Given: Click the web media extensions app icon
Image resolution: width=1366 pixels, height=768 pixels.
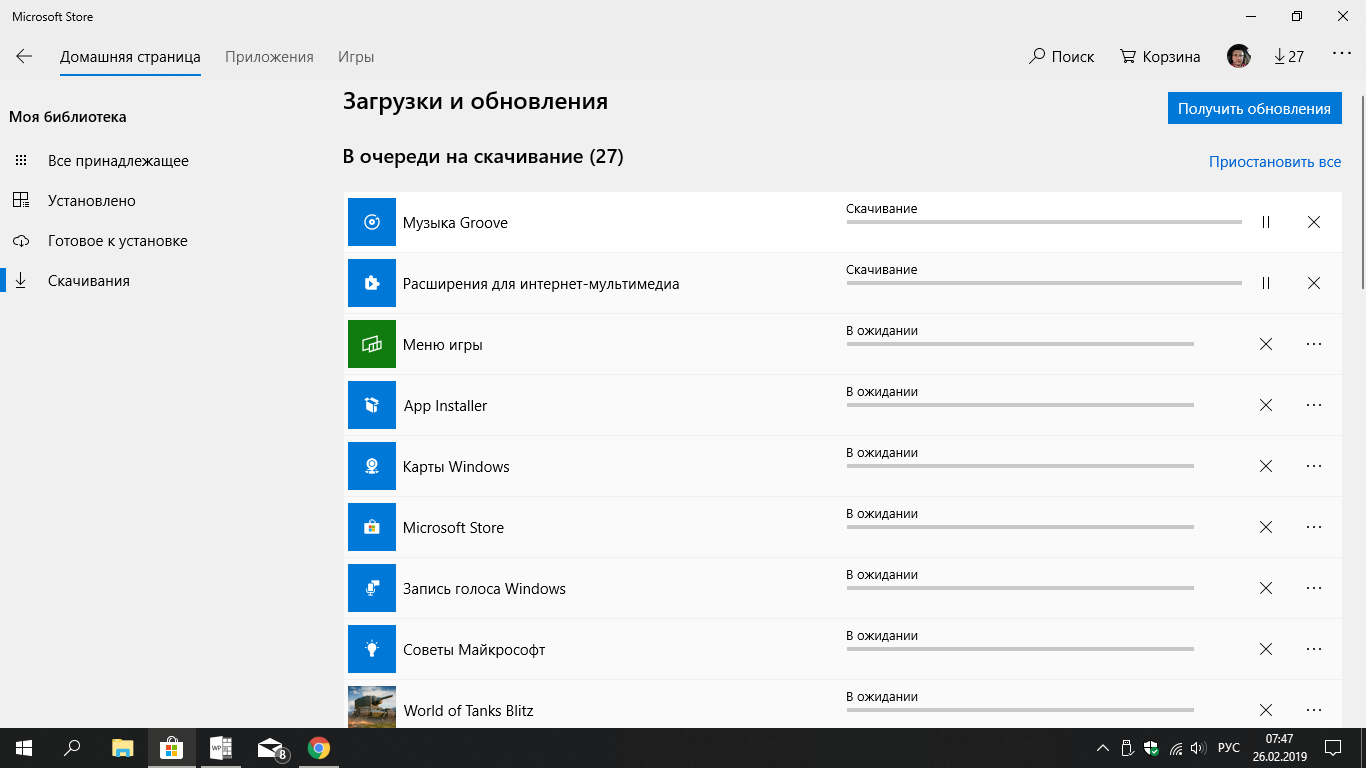Looking at the screenshot, I should pyautogui.click(x=372, y=283).
